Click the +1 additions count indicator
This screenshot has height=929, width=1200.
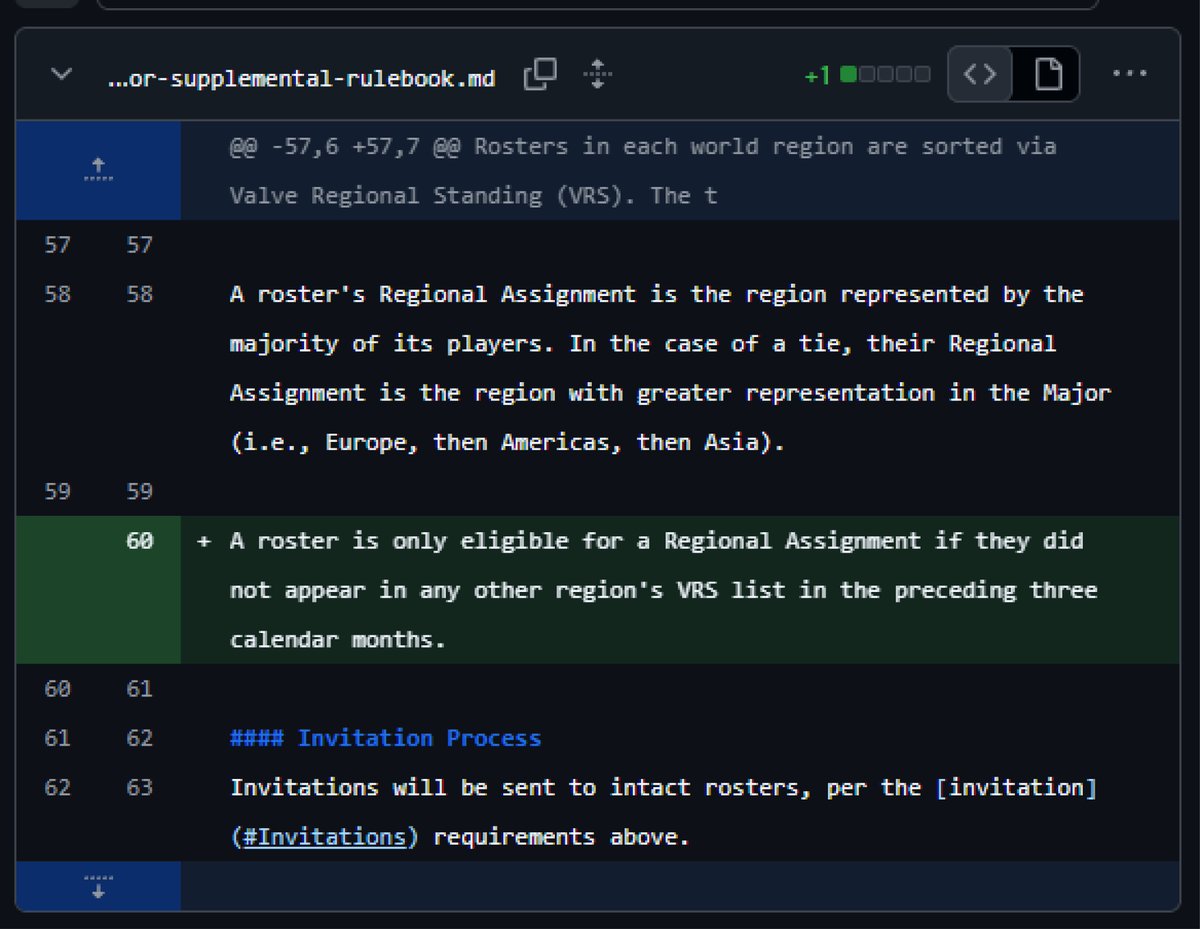click(817, 76)
